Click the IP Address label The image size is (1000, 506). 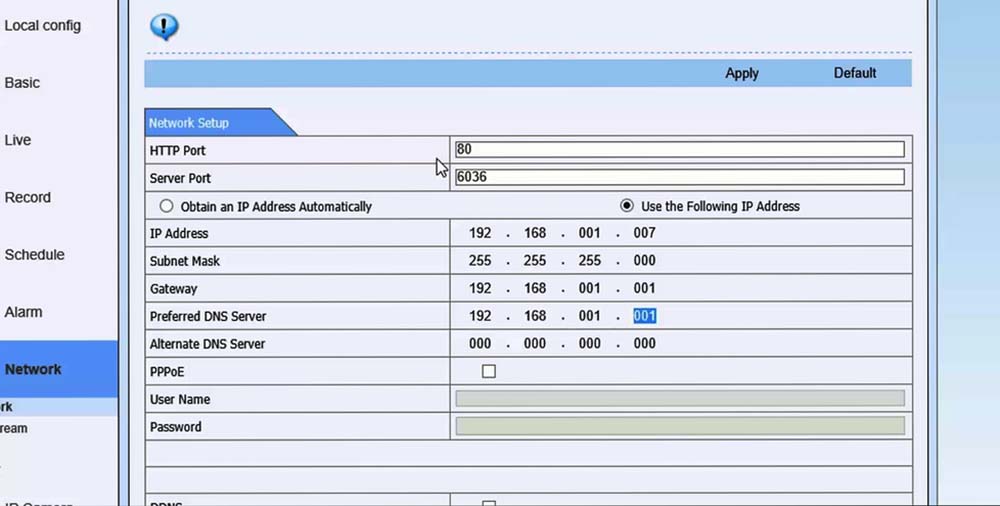179,234
